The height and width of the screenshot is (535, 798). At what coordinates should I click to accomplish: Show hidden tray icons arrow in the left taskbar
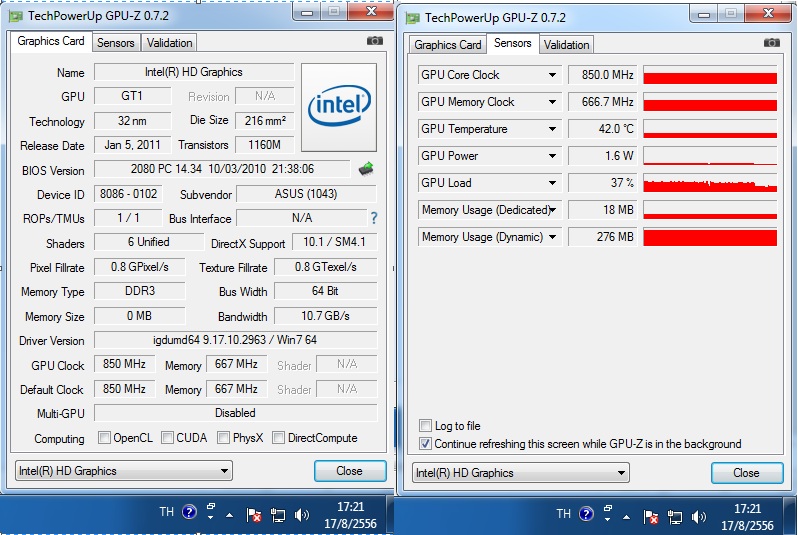230,516
